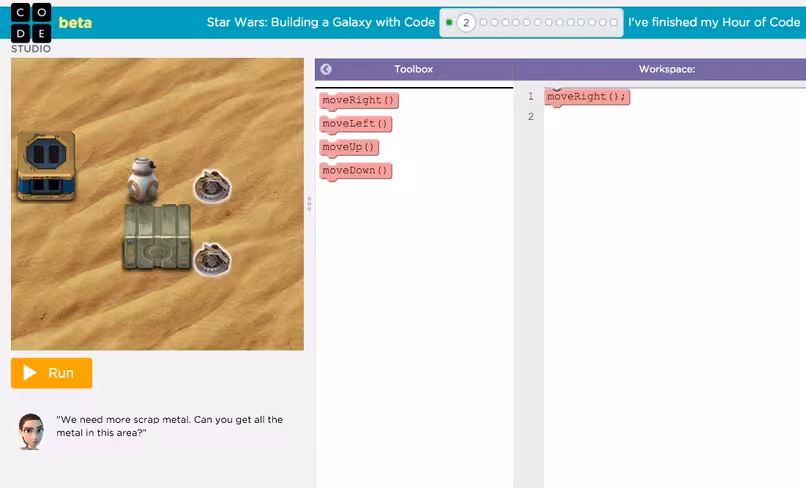Click the blue and yellow container in the sand
Screen dimensions: 806x488
click(x=46, y=166)
